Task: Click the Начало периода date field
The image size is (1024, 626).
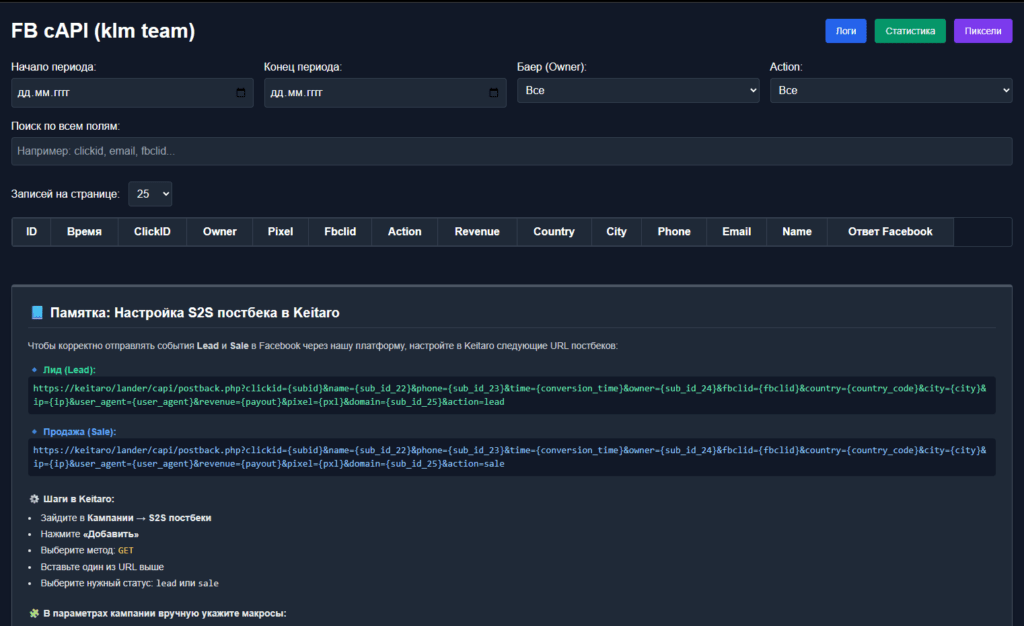Action: [132, 93]
